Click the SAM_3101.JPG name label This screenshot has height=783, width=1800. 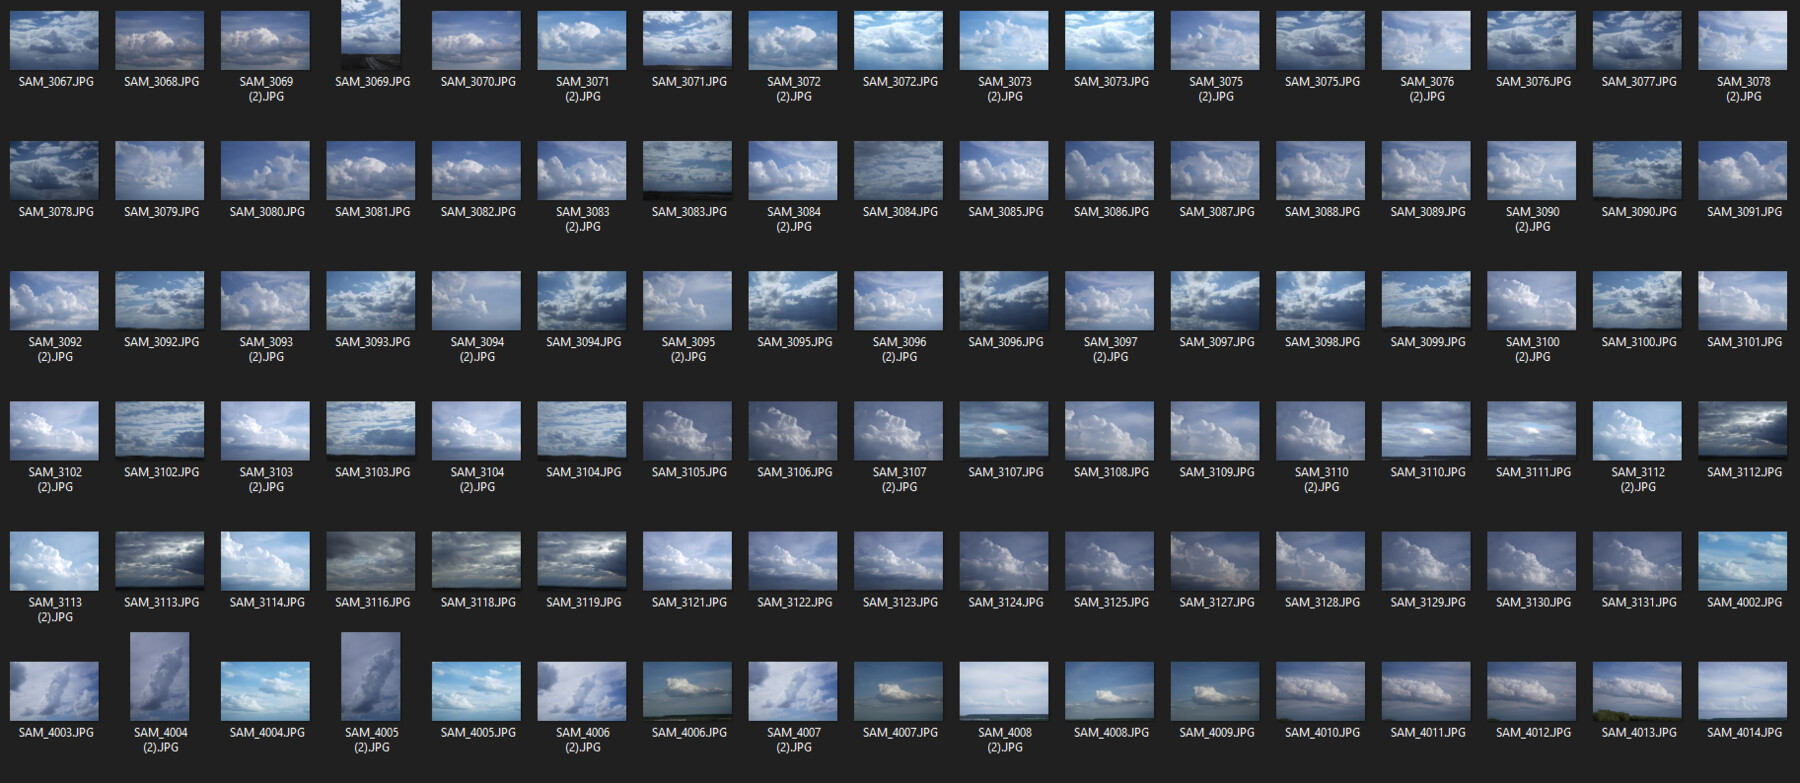1744,342
